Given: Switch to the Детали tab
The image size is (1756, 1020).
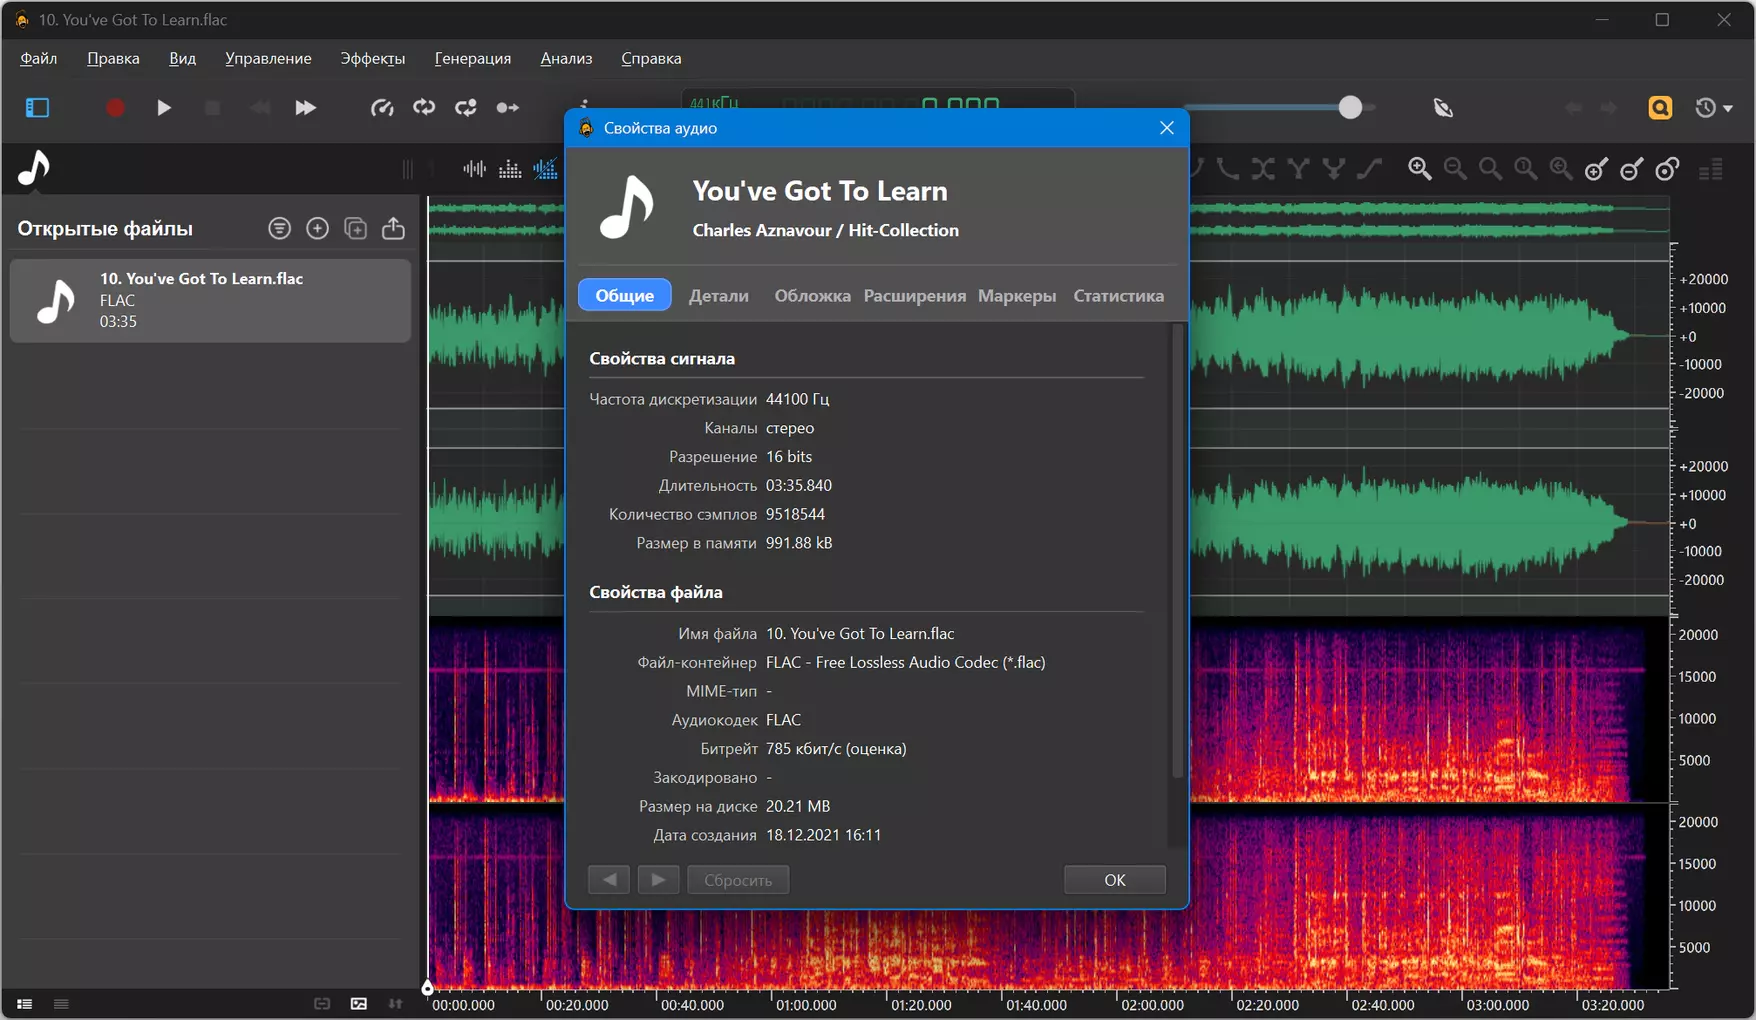Looking at the screenshot, I should coord(719,295).
